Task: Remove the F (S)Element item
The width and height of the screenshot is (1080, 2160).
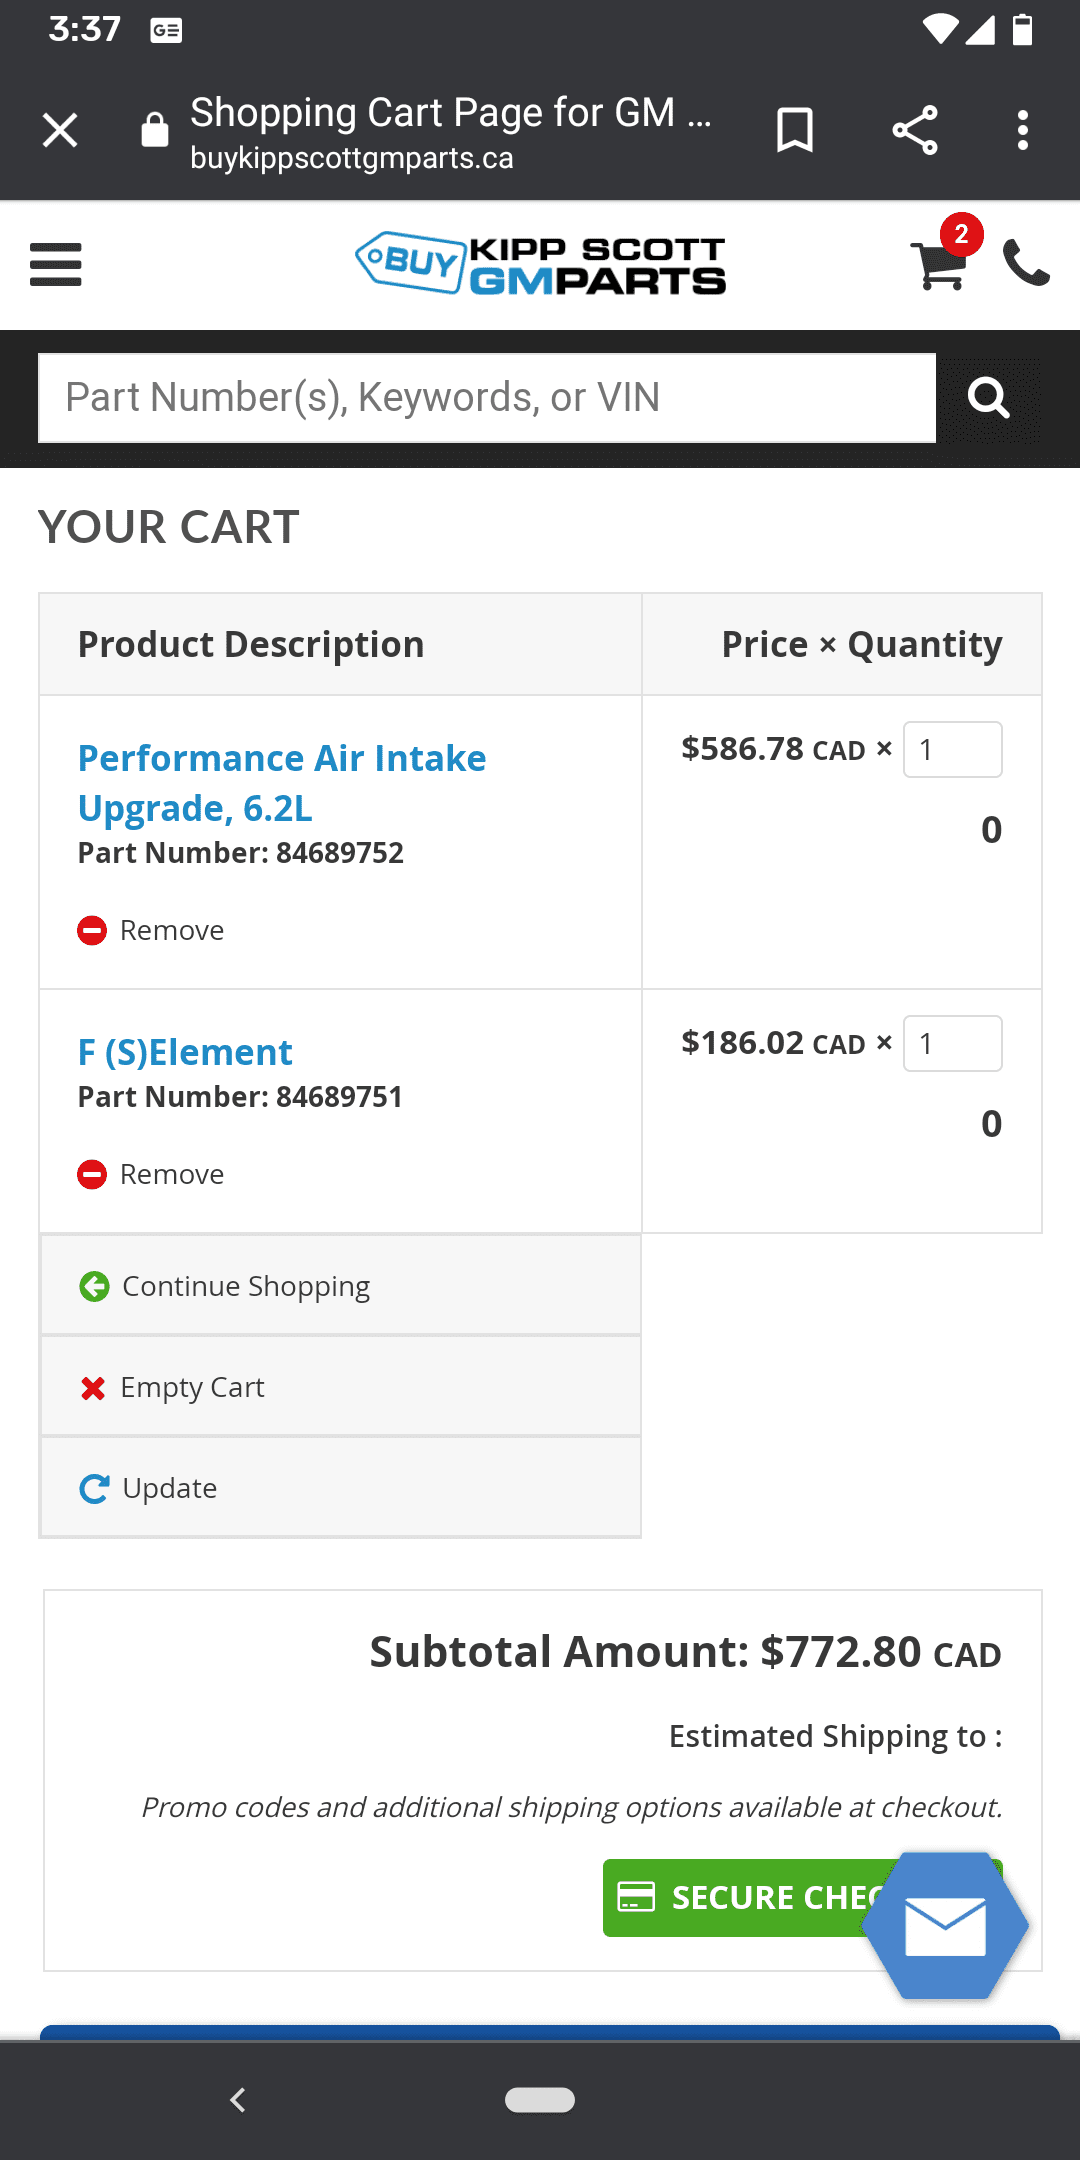Action: point(152,1175)
